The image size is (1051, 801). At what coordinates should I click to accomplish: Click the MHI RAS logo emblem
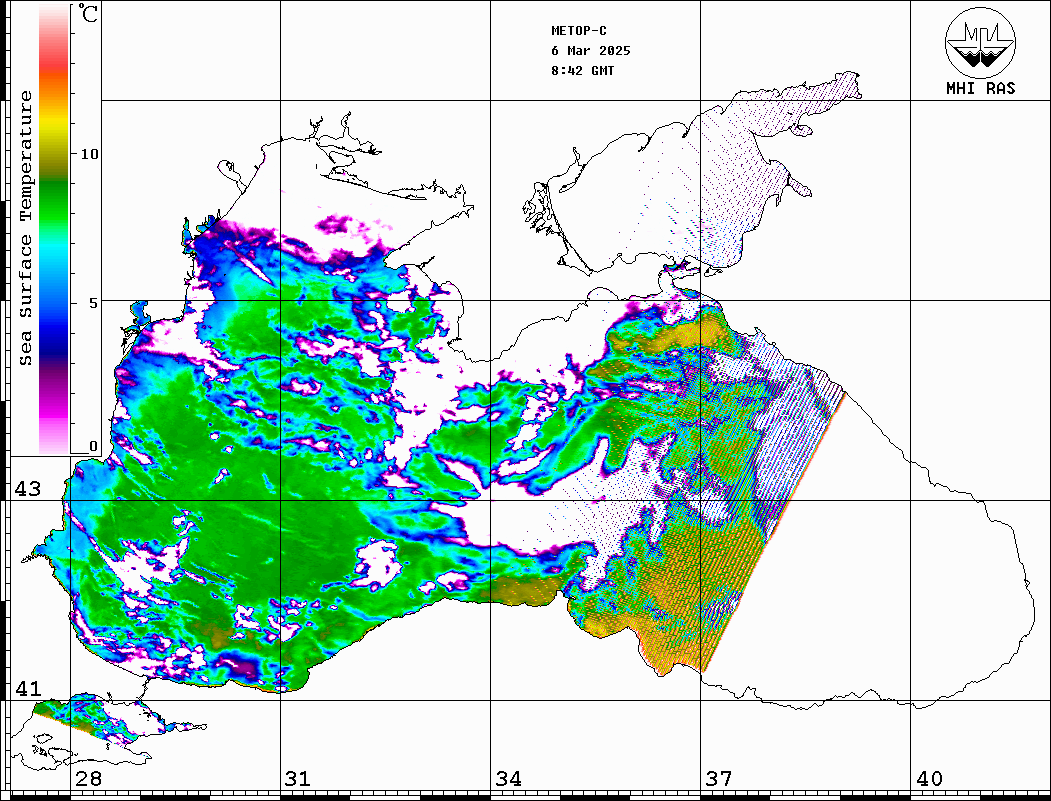[981, 42]
